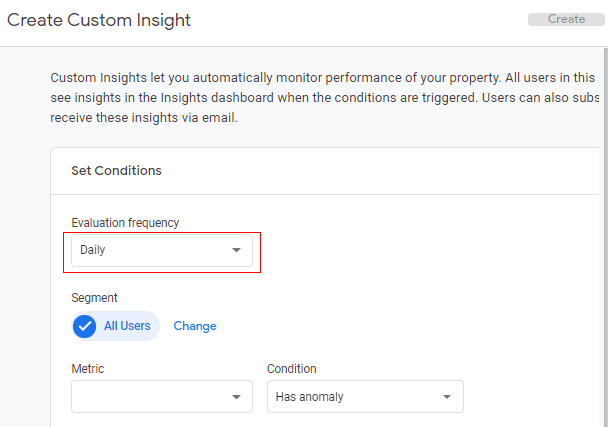
Task: Click the arrow beside Daily
Action: point(237,250)
